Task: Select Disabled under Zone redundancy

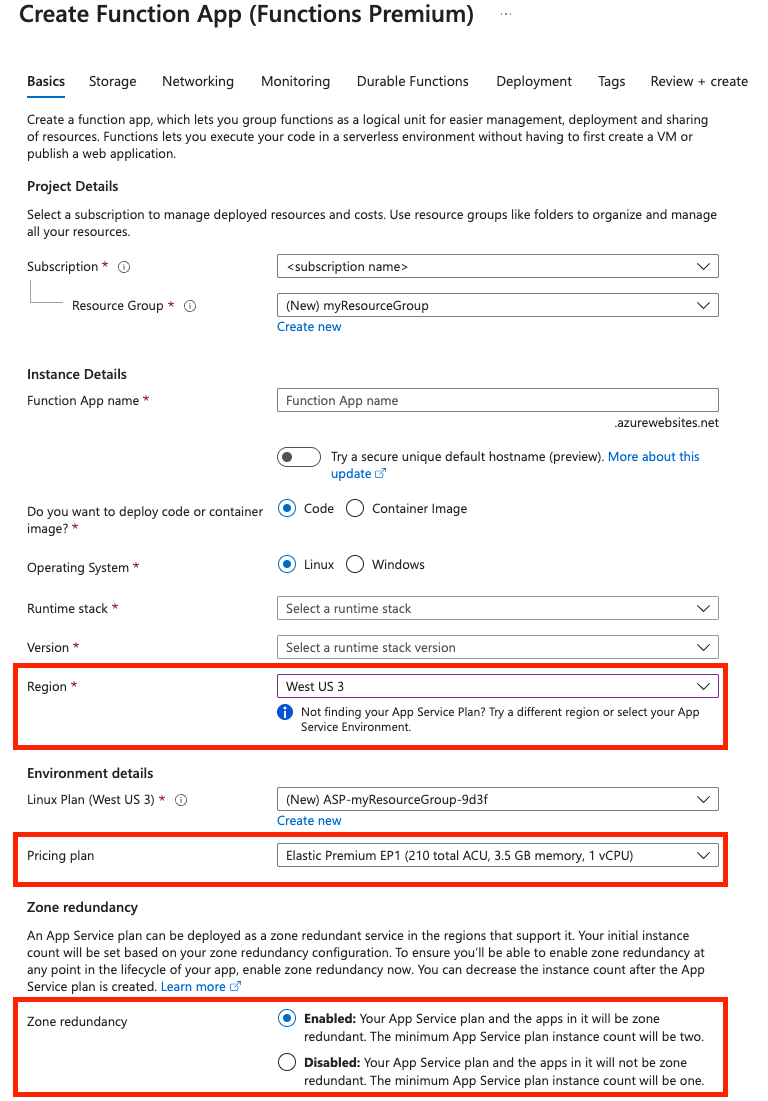Action: coord(287,1062)
